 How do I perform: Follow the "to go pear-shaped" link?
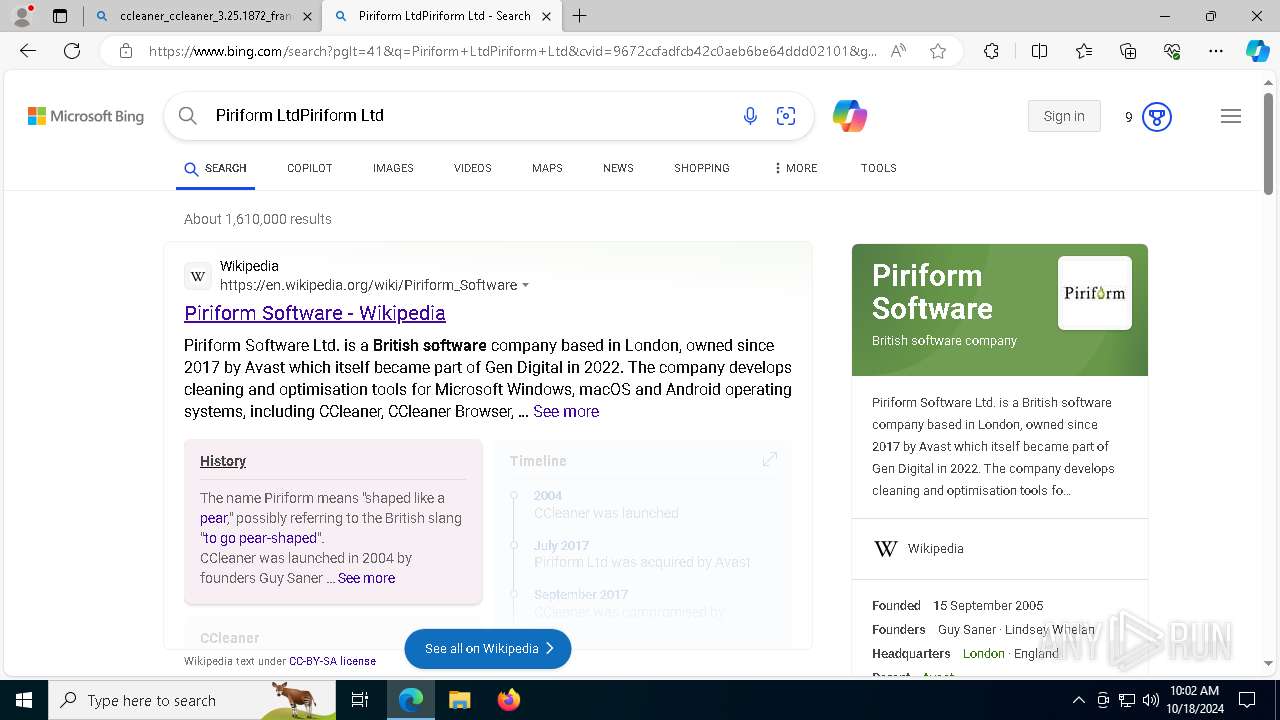(262, 538)
